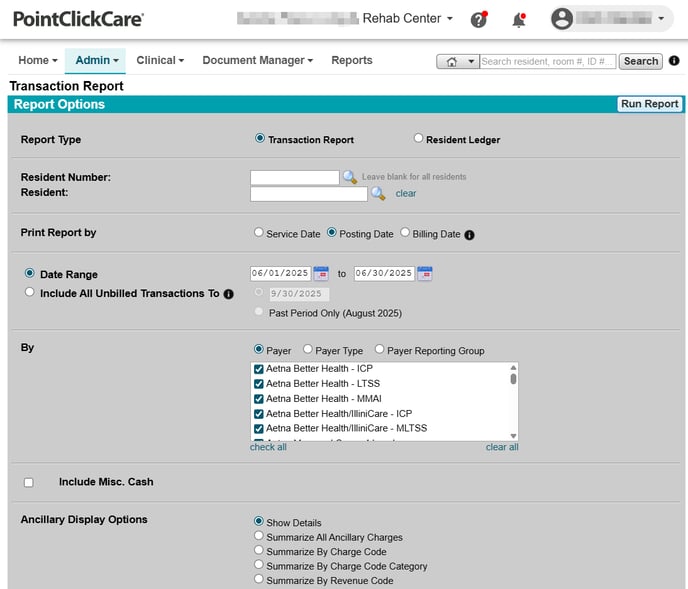Click the user profile avatar icon

click(x=562, y=18)
